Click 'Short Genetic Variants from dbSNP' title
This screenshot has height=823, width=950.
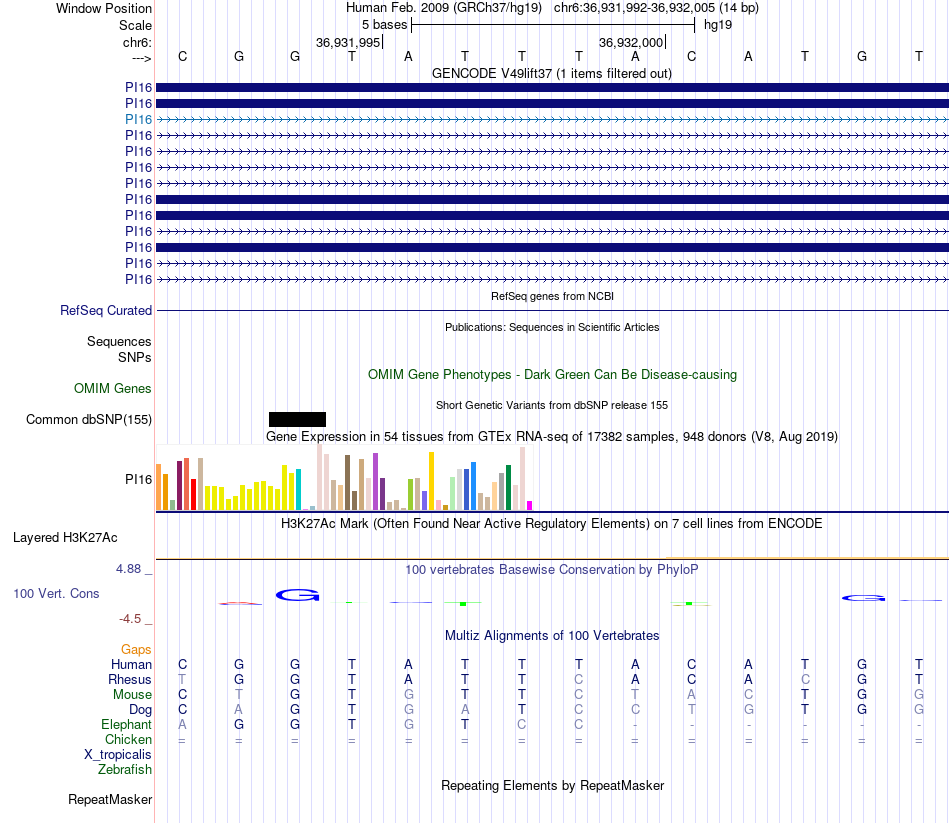(x=552, y=405)
